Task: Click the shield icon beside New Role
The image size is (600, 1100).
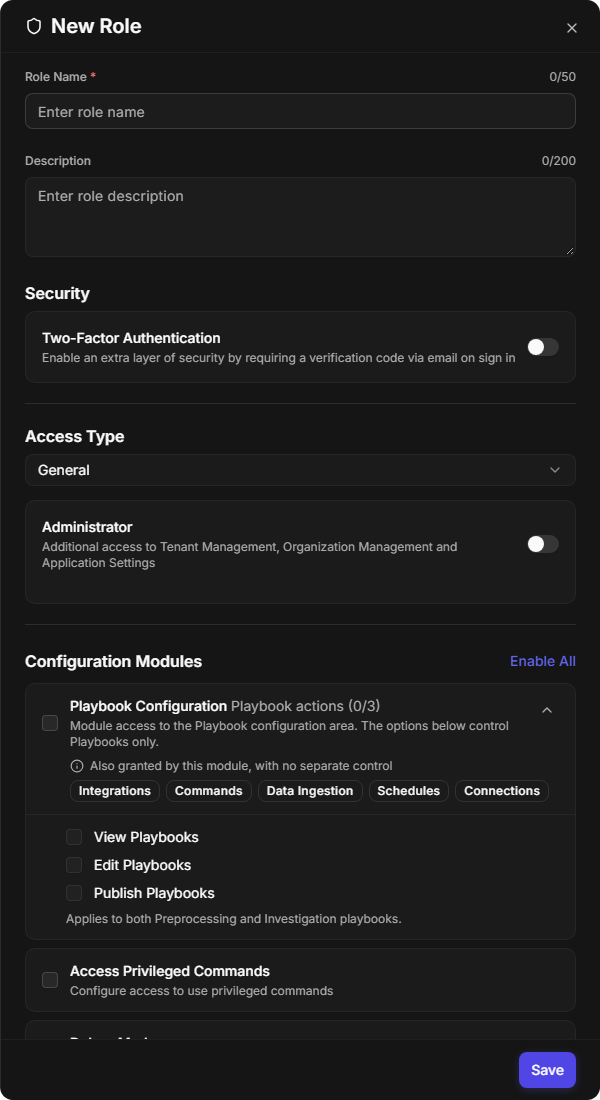Action: pyautogui.click(x=34, y=27)
